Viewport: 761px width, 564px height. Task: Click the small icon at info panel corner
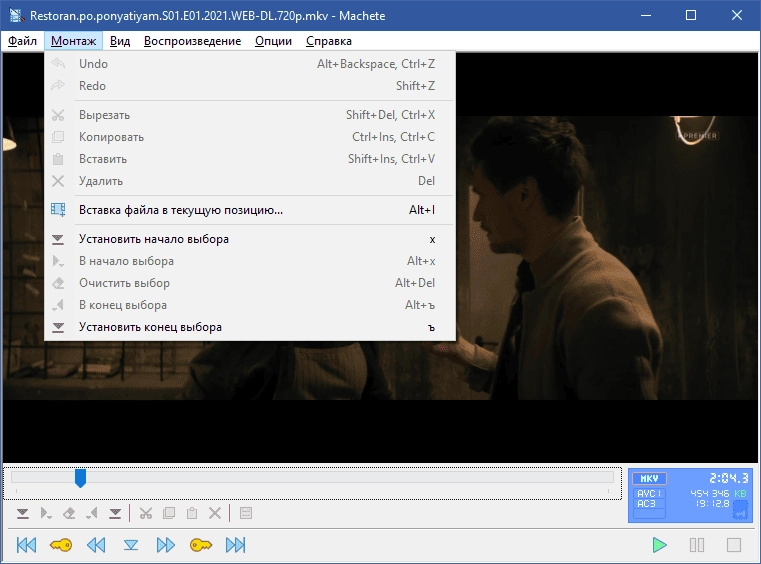740,511
